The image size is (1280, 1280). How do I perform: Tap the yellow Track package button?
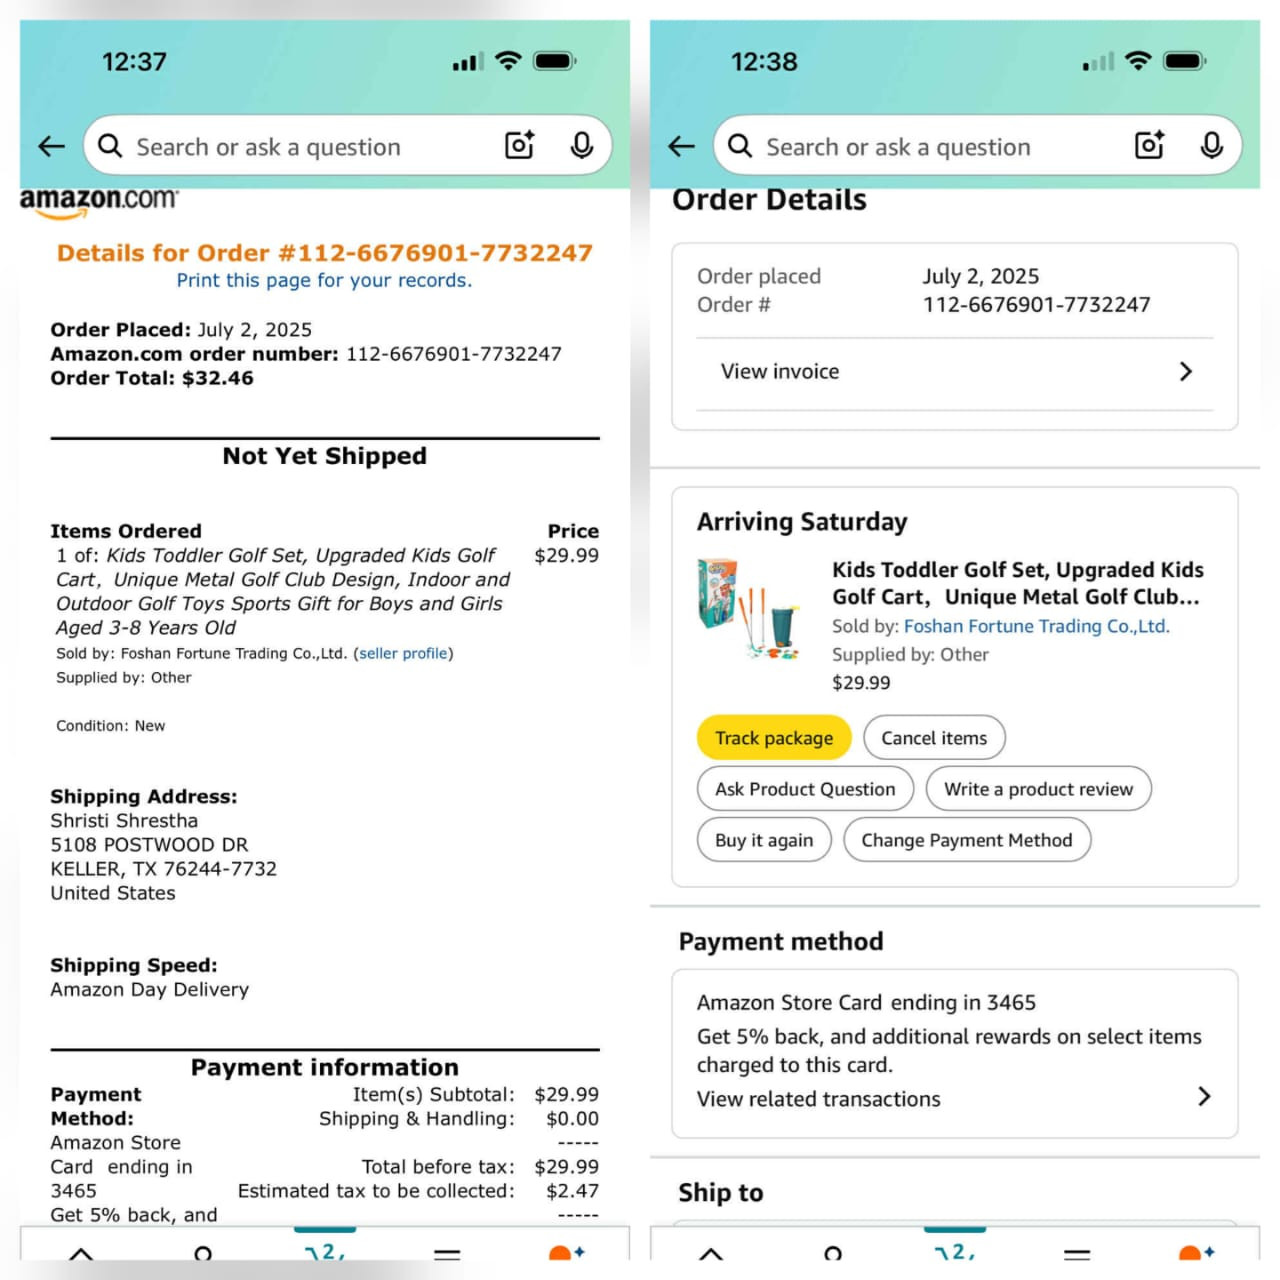pos(774,738)
